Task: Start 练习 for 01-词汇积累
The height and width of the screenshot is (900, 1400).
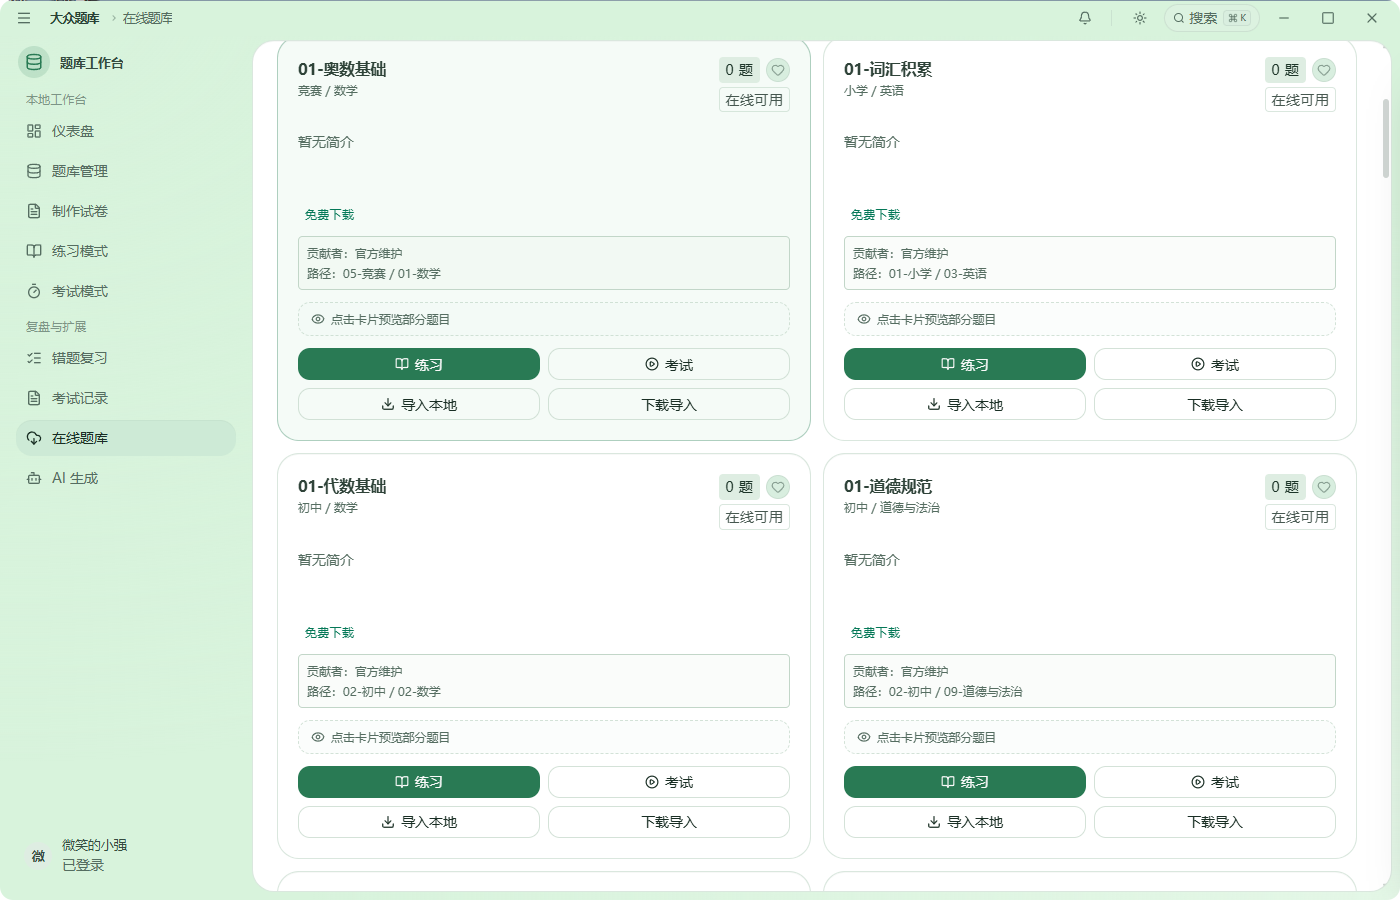Action: (965, 364)
